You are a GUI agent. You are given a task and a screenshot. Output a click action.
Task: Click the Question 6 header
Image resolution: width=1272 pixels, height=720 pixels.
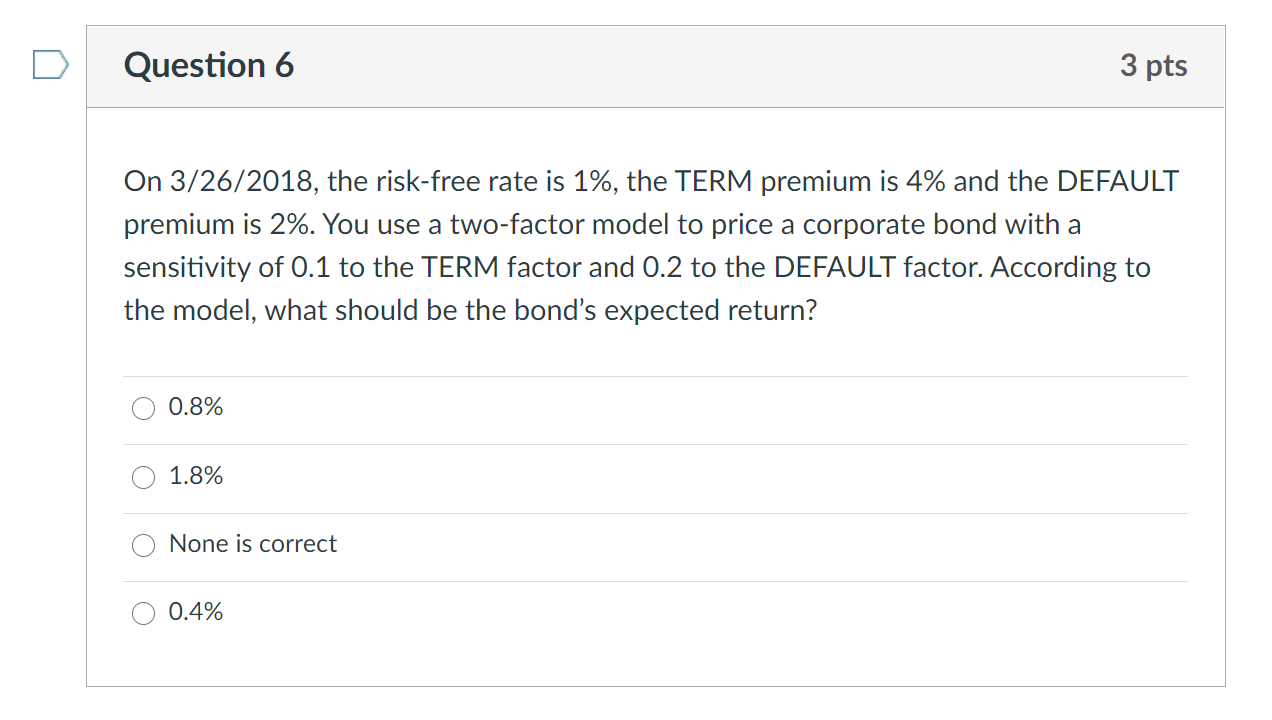click(x=209, y=64)
